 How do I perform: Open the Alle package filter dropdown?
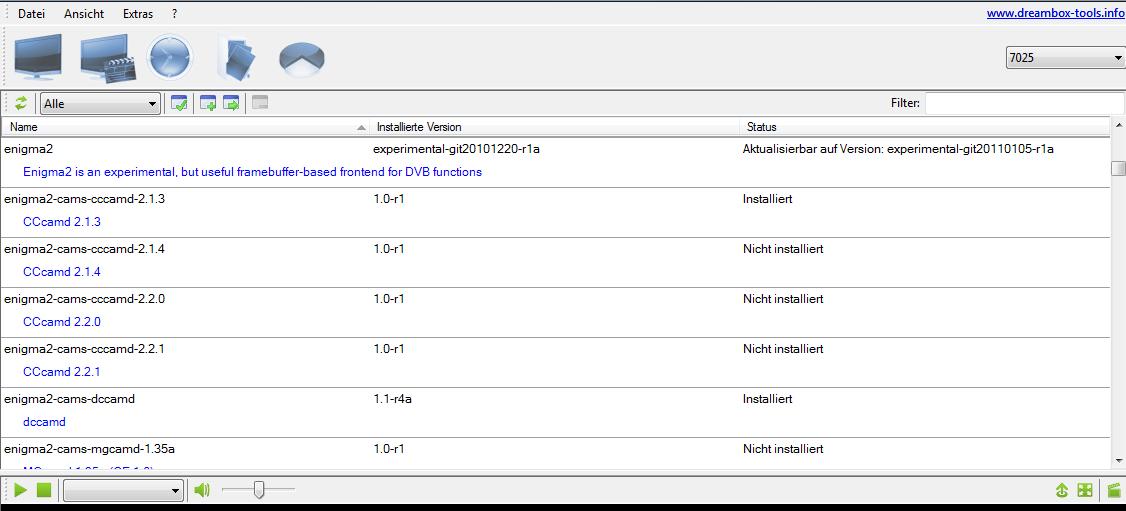coord(100,103)
